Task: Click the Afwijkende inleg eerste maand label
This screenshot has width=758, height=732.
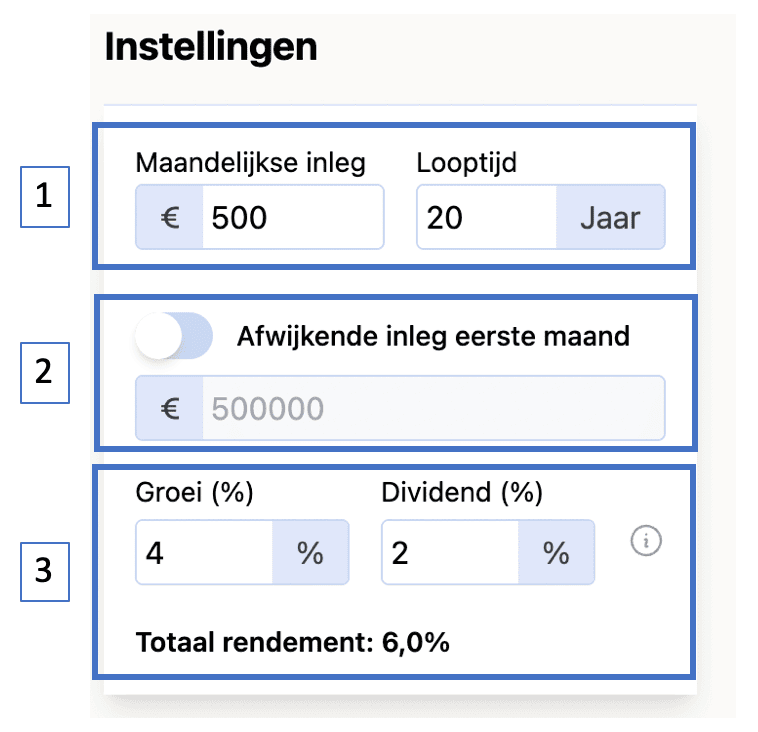Action: (433, 336)
